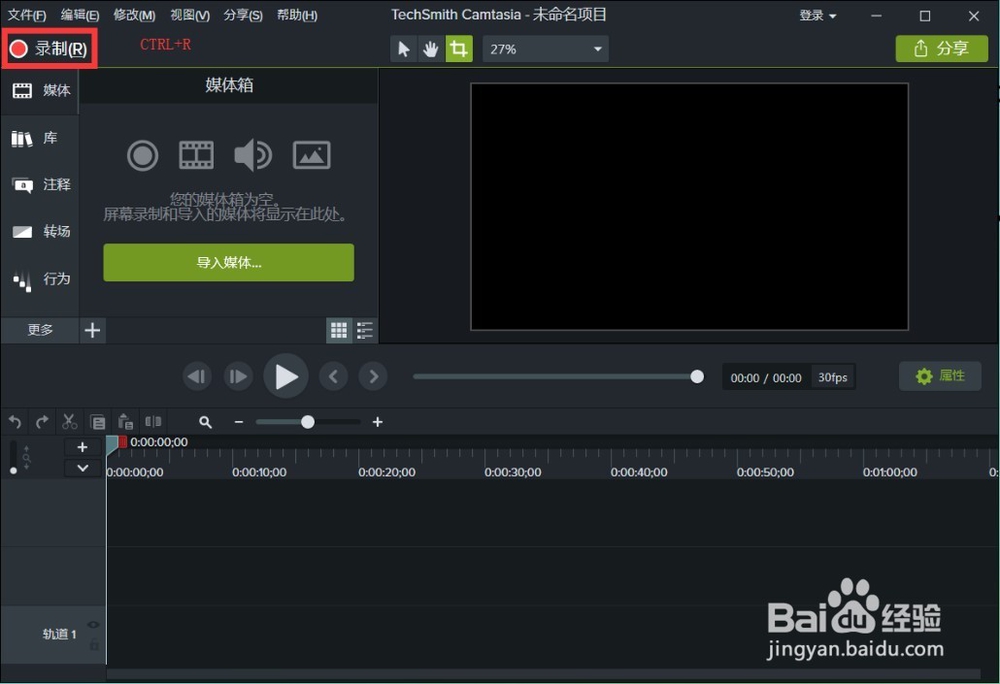The image size is (1000, 684).
Task: Click the recording icon in the media bin
Action: pos(142,155)
